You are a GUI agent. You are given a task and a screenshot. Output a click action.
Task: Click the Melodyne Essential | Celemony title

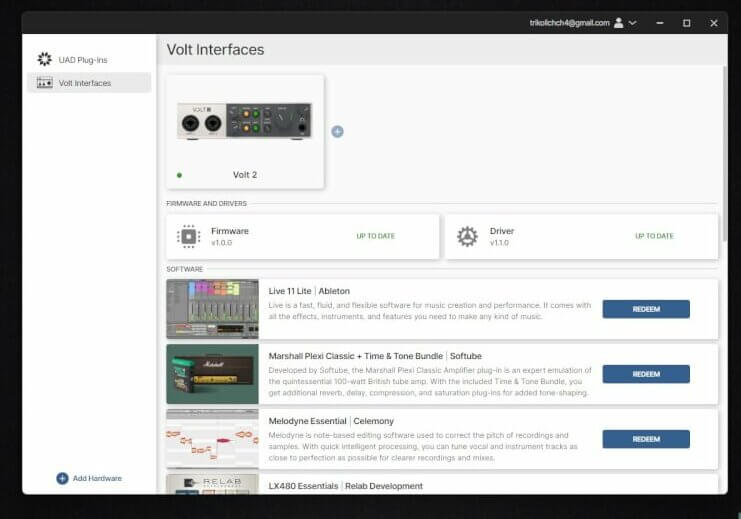point(331,421)
